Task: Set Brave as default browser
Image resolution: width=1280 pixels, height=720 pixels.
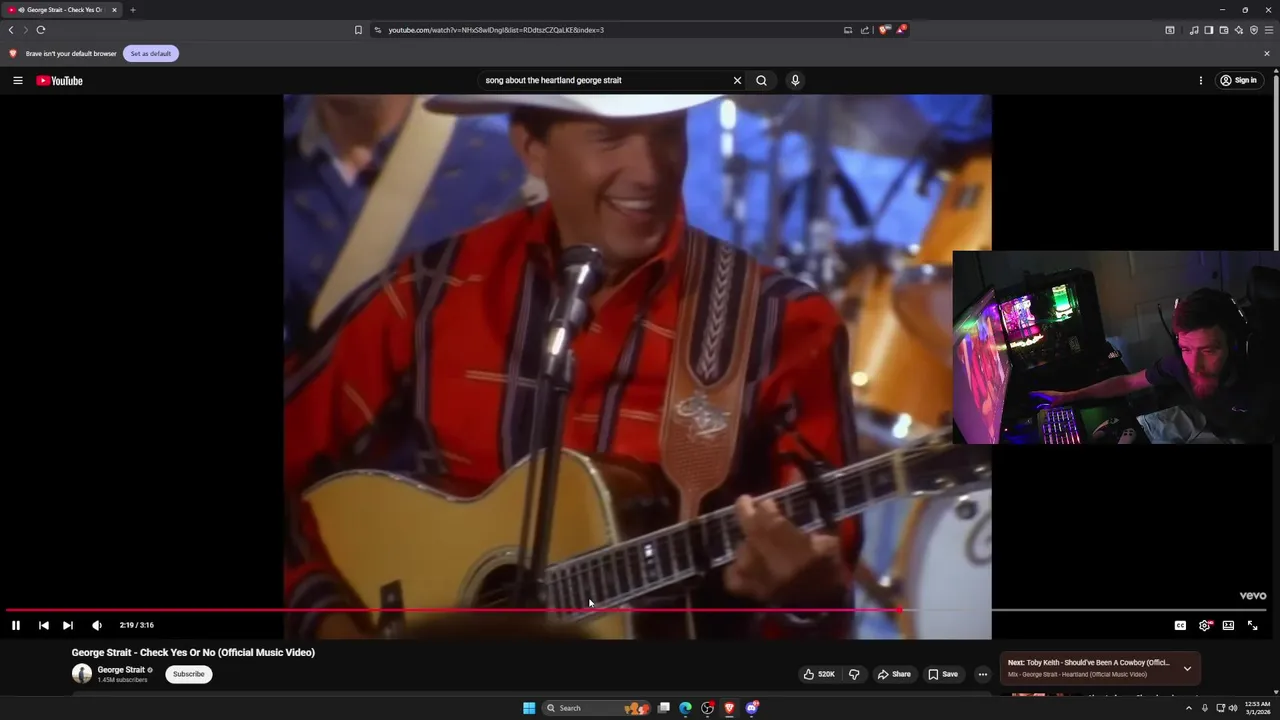Action: pos(151,53)
